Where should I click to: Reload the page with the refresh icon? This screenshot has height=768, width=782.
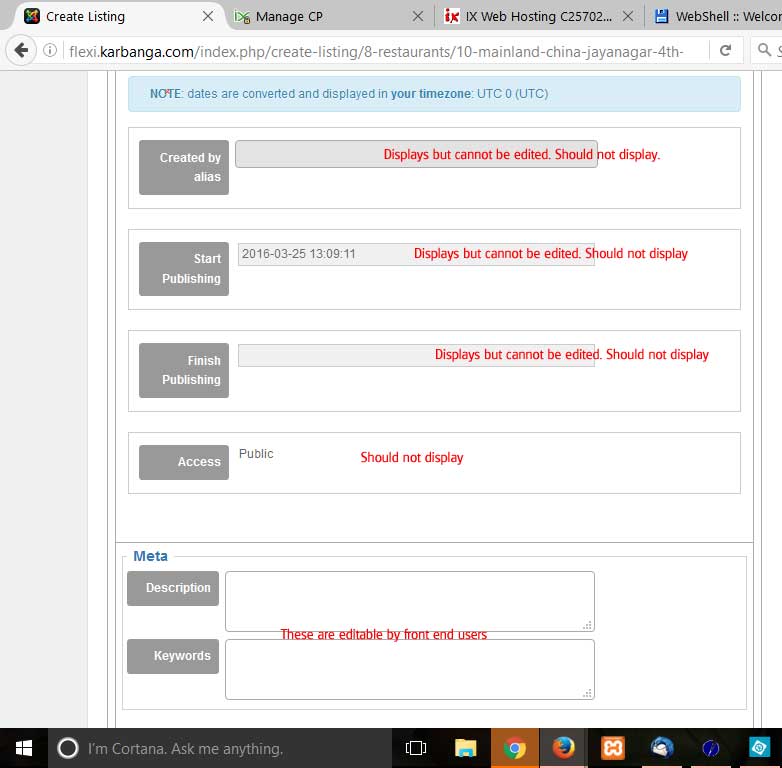click(x=725, y=50)
